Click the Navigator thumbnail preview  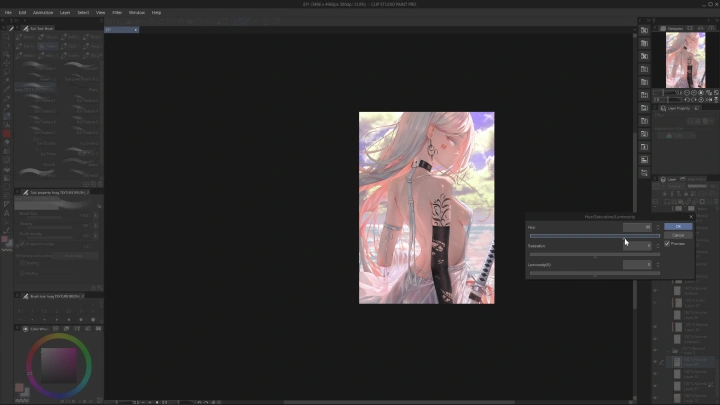tap(686, 60)
